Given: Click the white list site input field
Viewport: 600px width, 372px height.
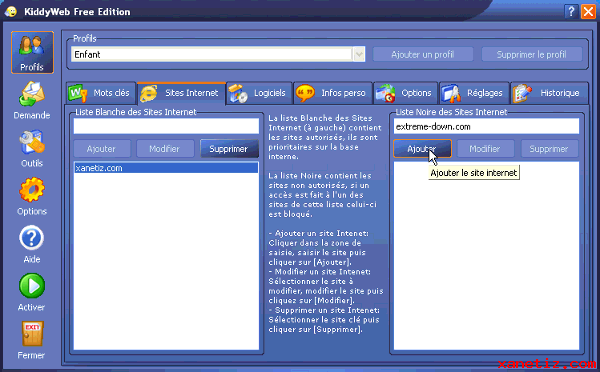Looking at the screenshot, I should click(166, 126).
